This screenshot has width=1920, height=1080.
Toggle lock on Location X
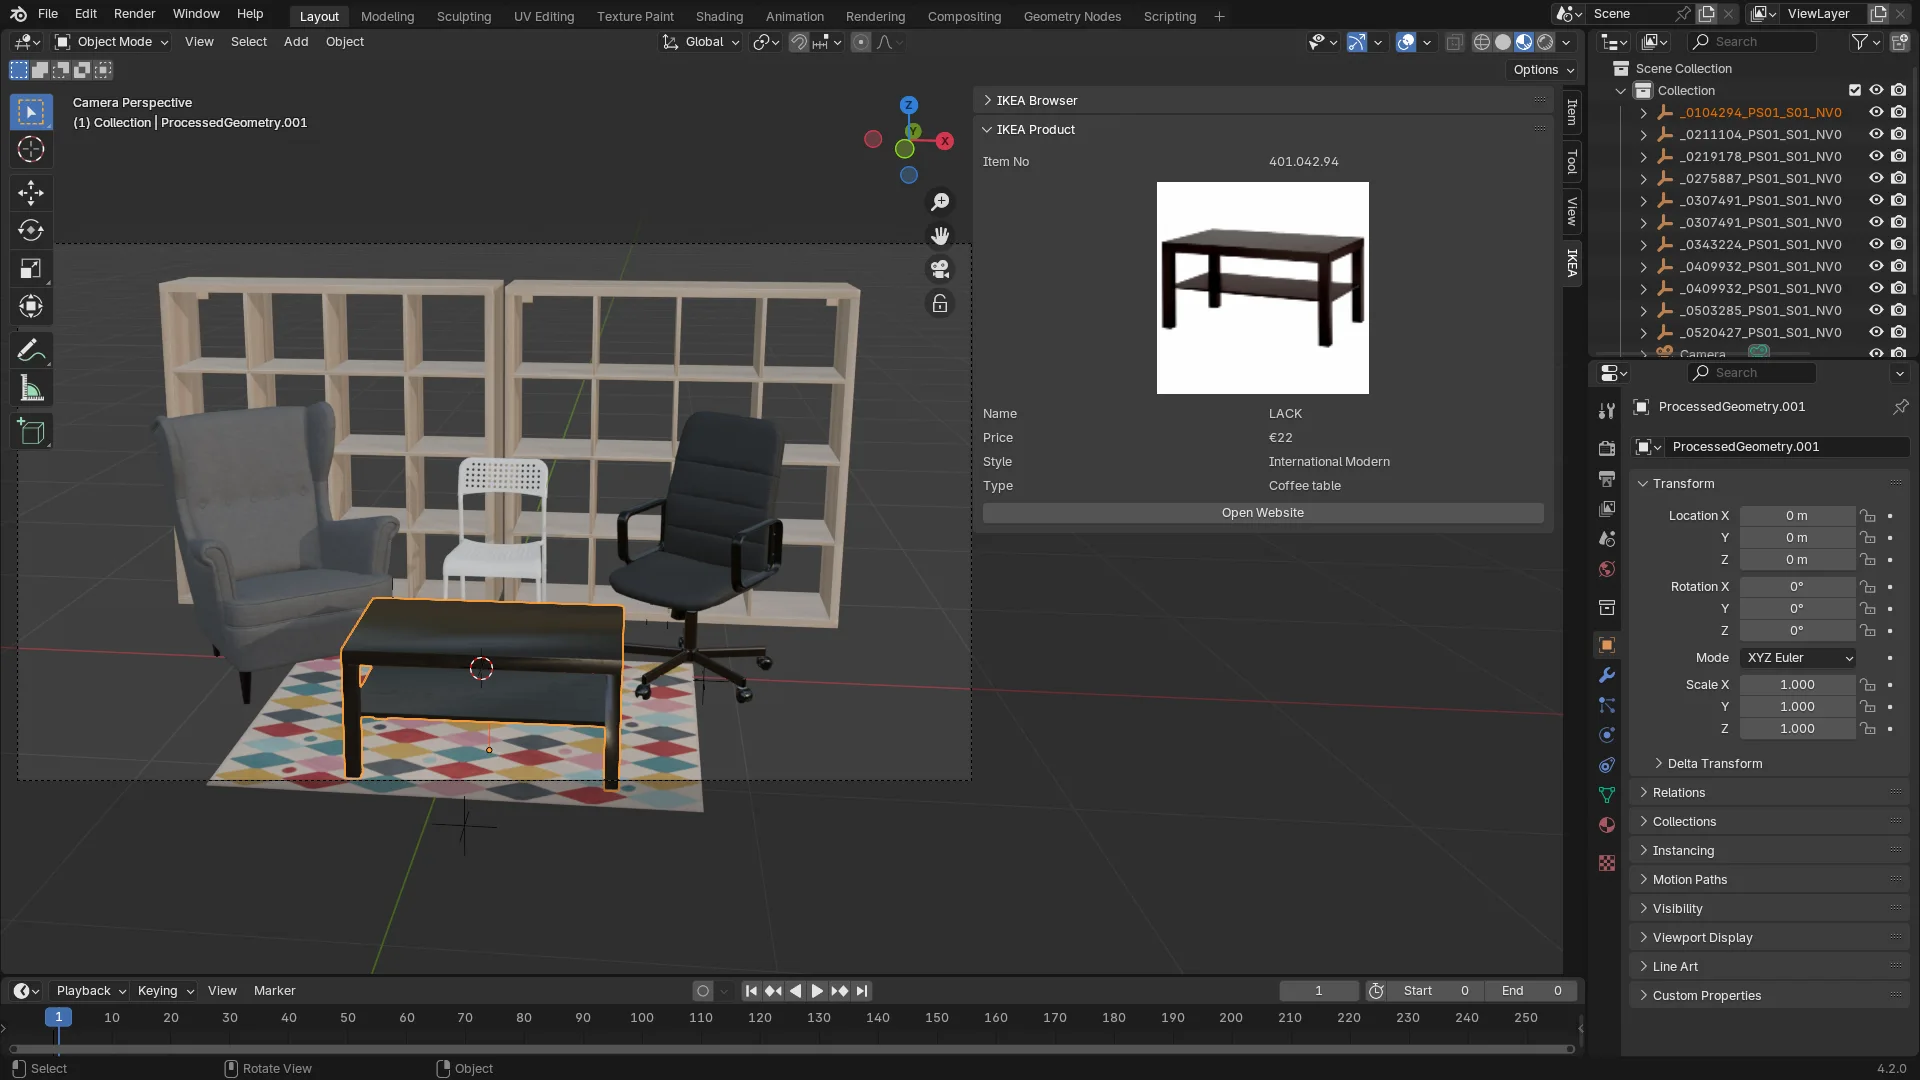pos(1867,516)
